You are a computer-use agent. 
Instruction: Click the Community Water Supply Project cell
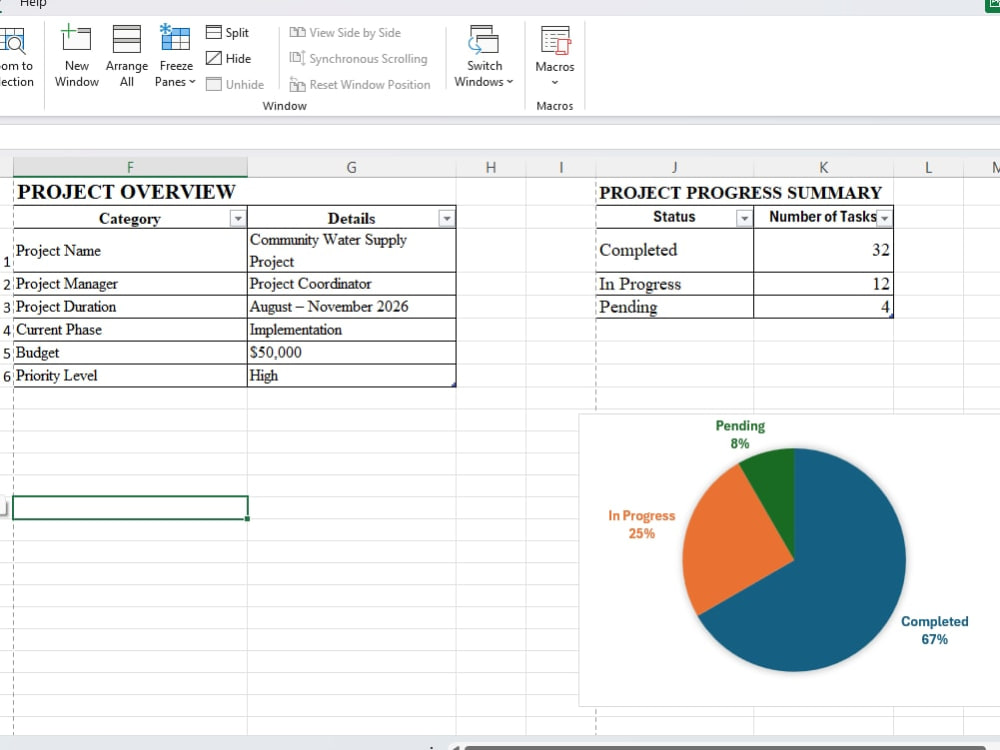click(x=351, y=251)
